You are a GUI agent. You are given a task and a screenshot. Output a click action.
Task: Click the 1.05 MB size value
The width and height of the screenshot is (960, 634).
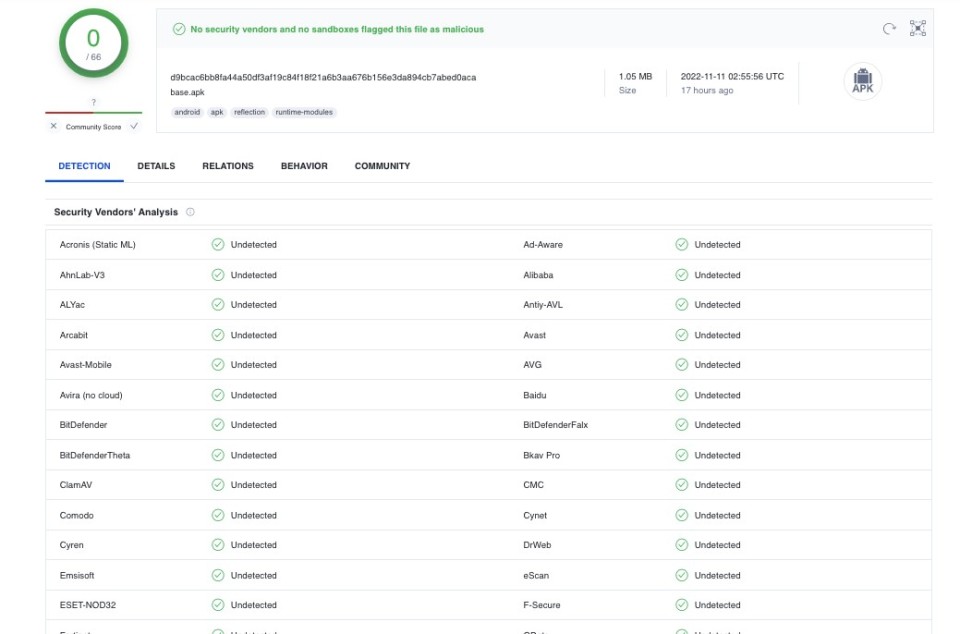click(x=636, y=76)
